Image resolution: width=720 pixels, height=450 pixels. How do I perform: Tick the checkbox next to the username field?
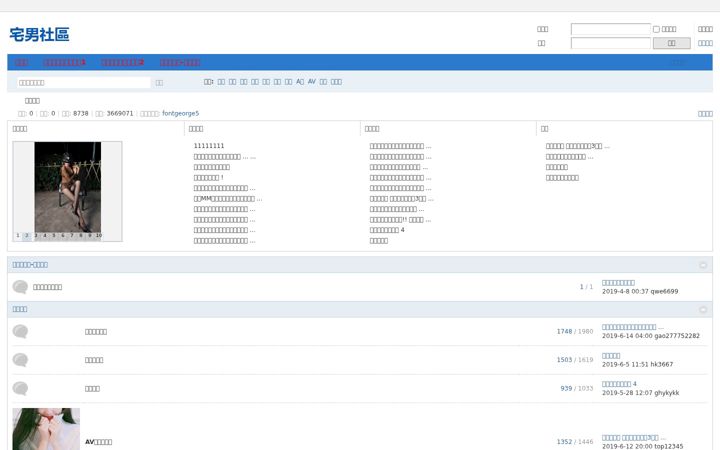click(656, 29)
